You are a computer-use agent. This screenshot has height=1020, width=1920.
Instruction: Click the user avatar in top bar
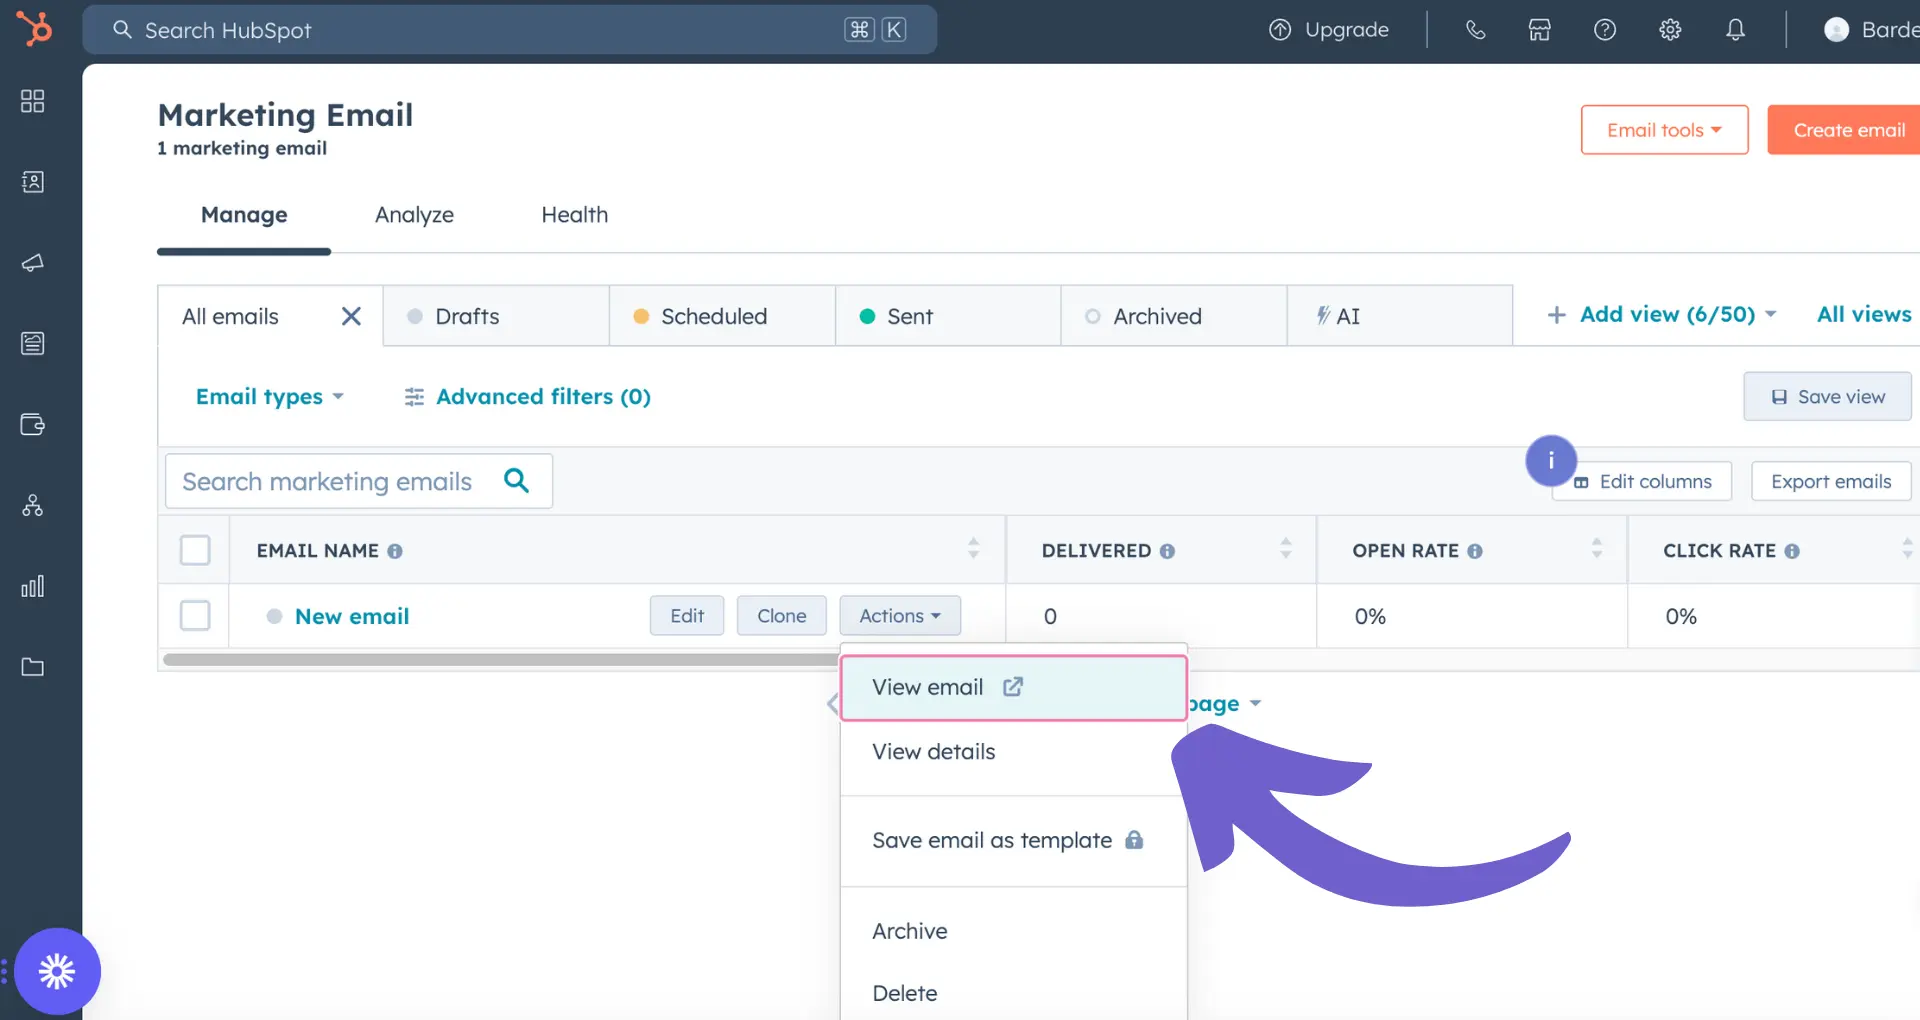pyautogui.click(x=1837, y=30)
